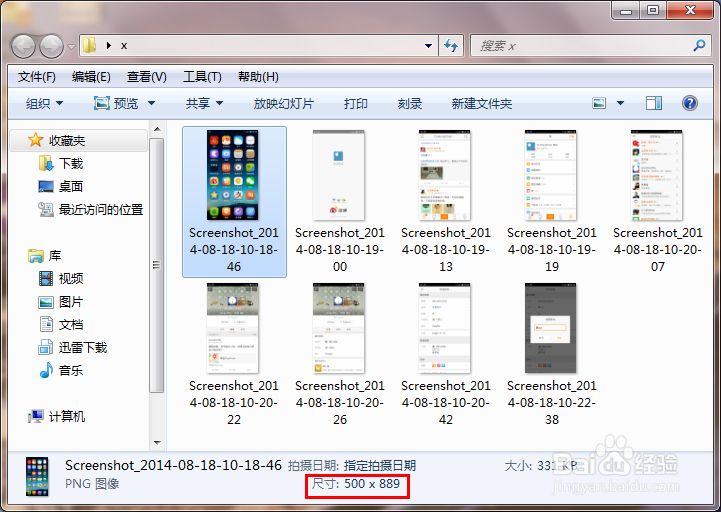Click the 打印 button

click(355, 104)
